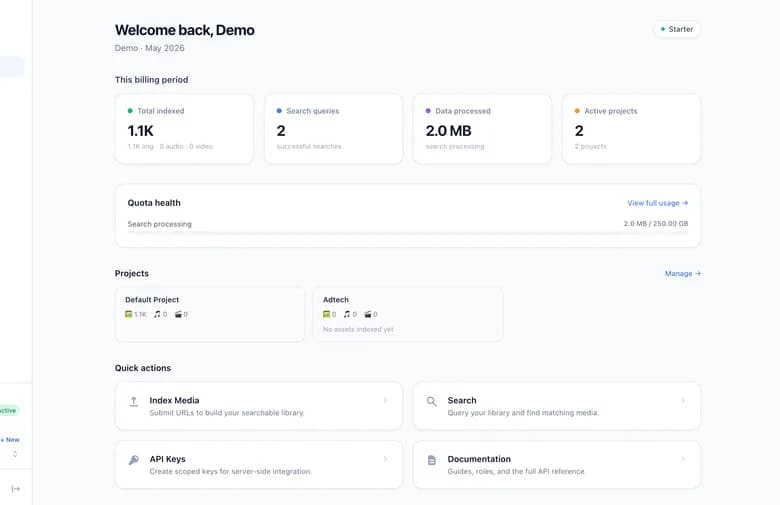The image size is (780, 505).
Task: Click the Search magnifier icon
Action: point(431,401)
